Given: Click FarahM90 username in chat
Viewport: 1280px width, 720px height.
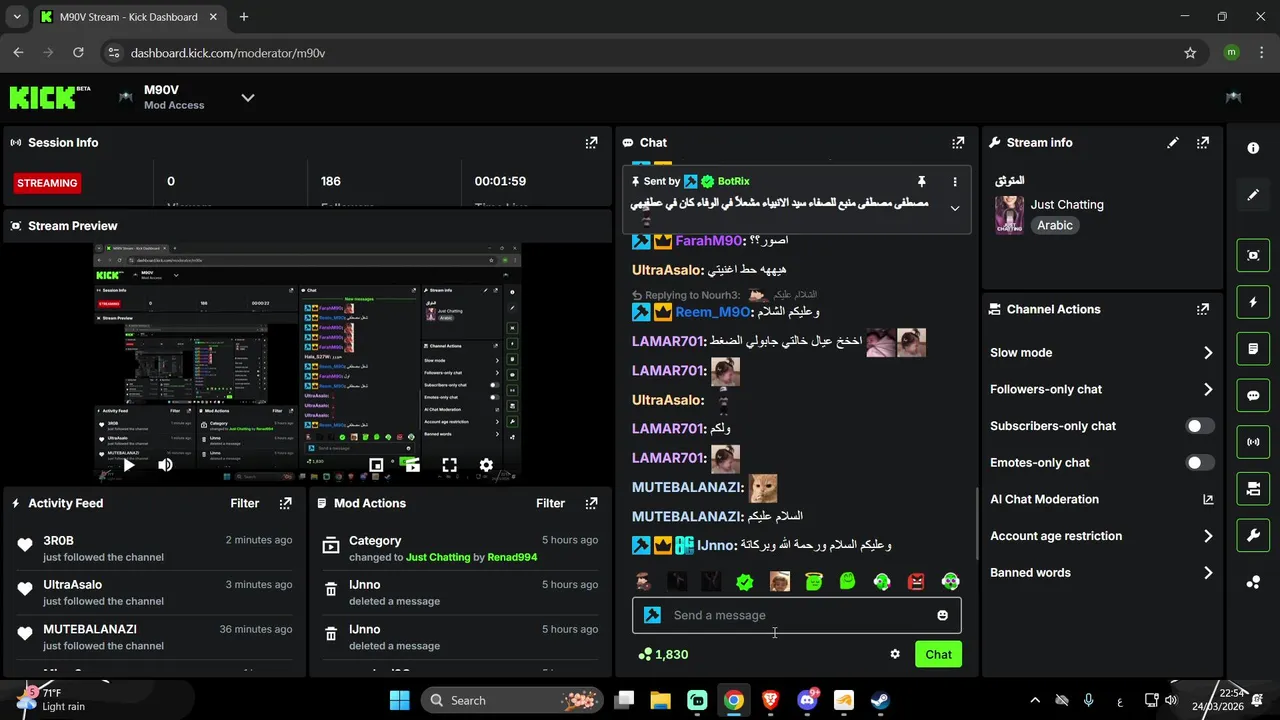Looking at the screenshot, I should [709, 241].
